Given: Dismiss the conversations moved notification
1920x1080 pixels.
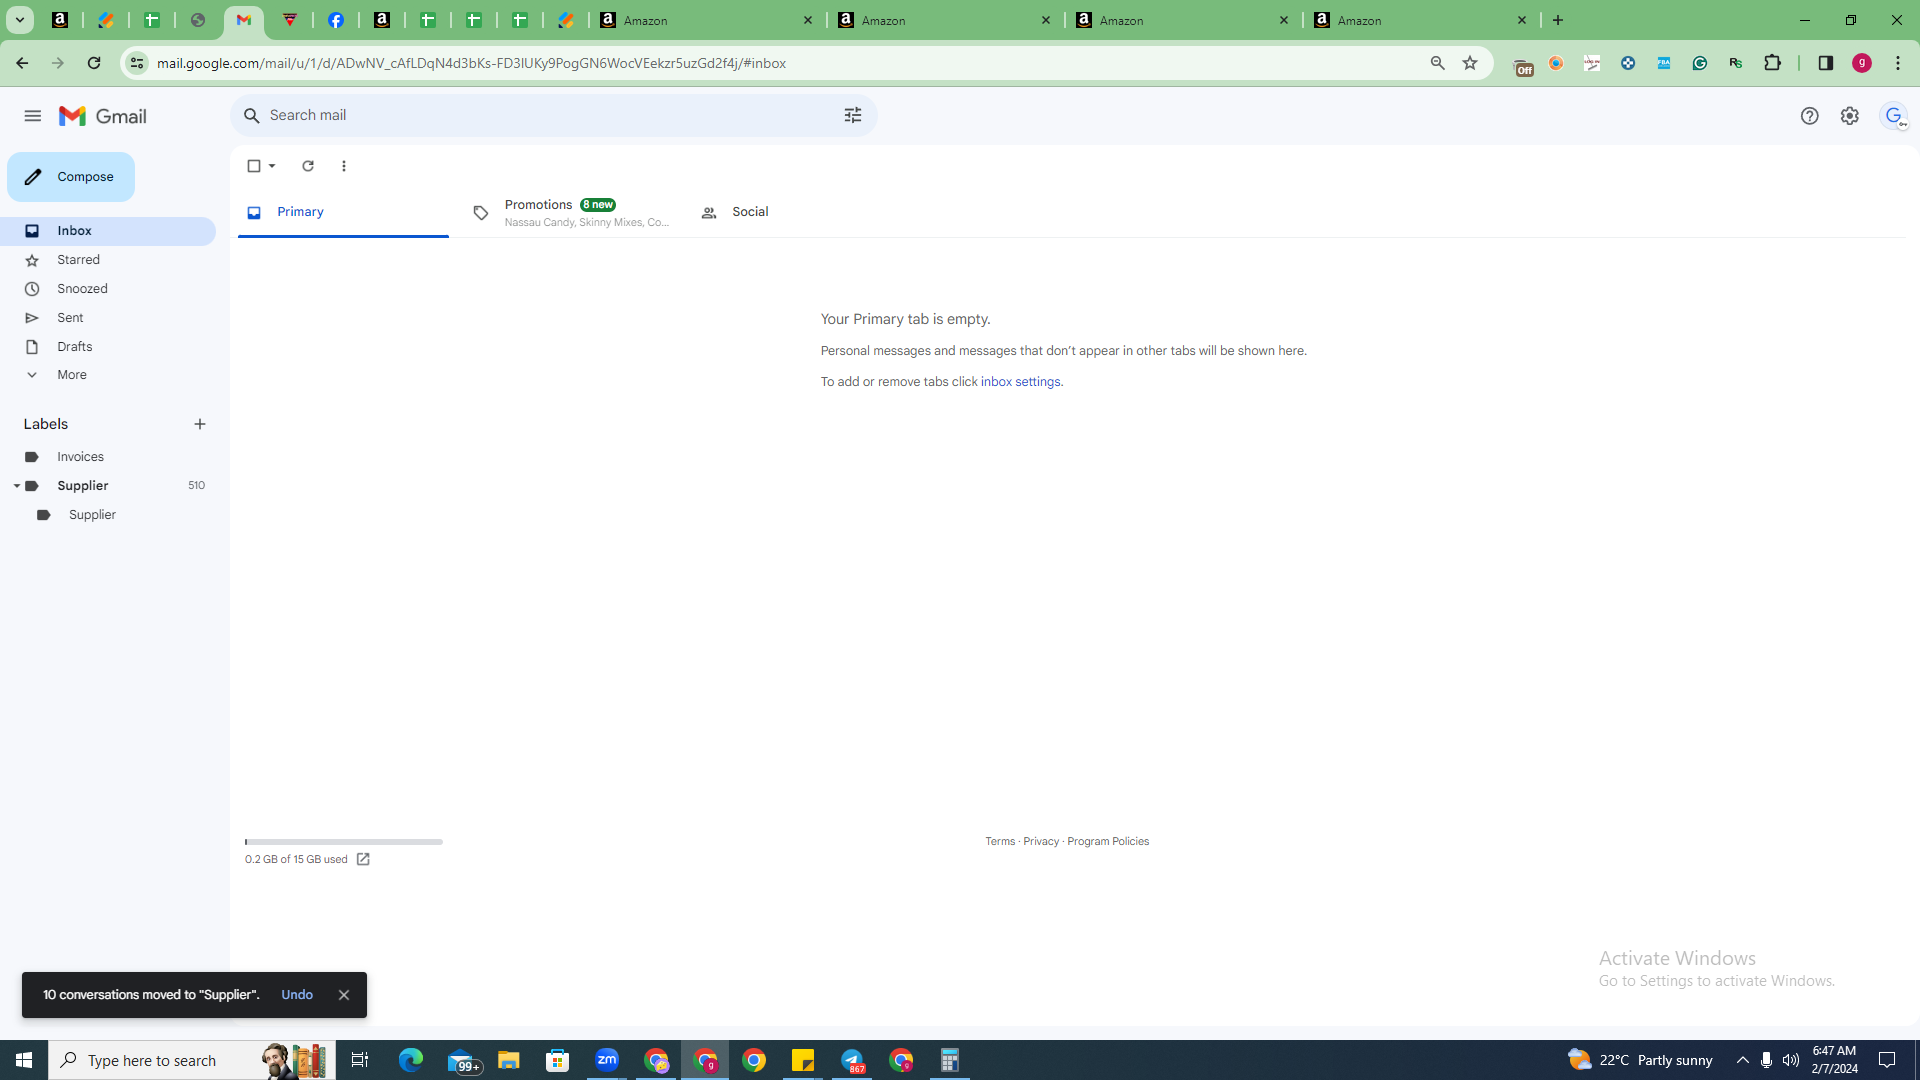Looking at the screenshot, I should (x=344, y=995).
